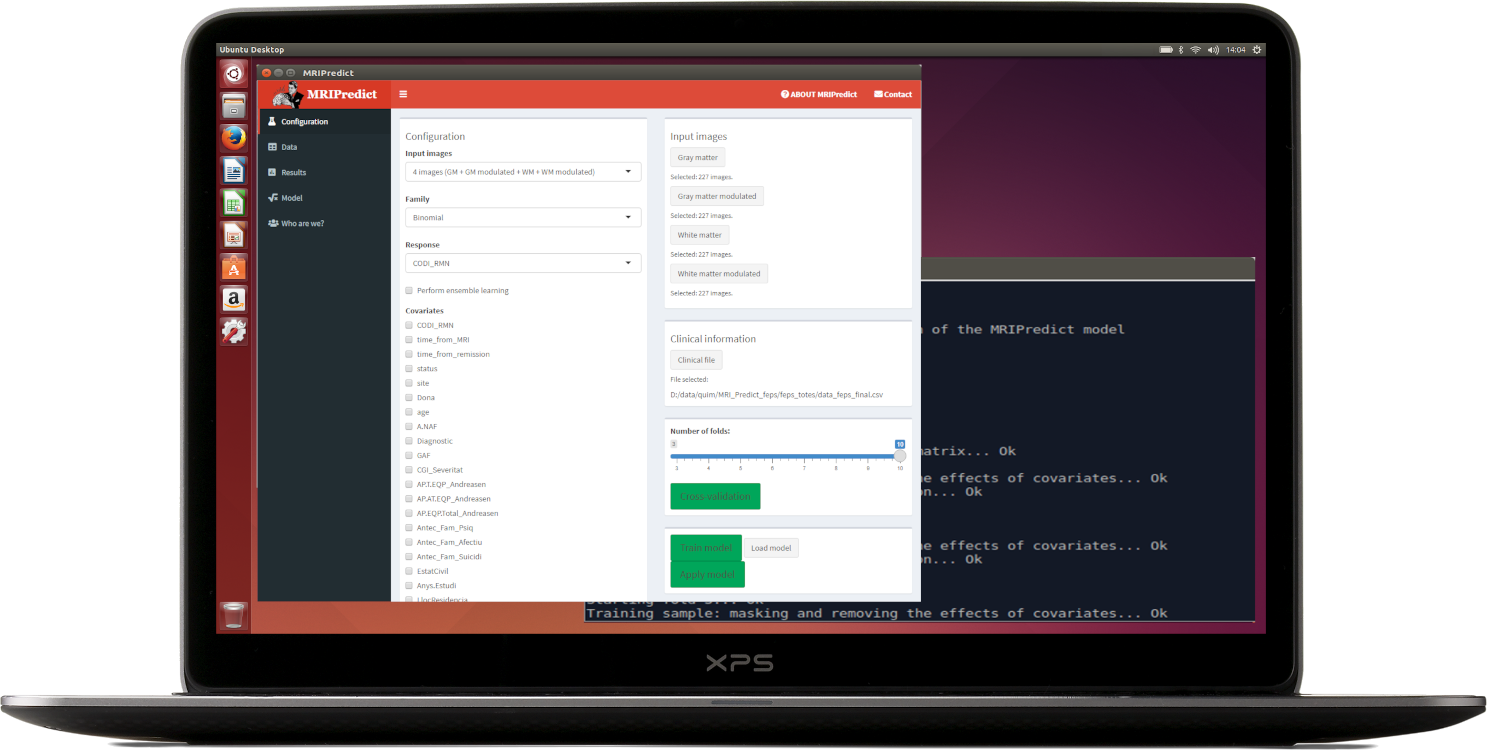Open the ABOUT MRIPredict header link
The width and height of the screenshot is (1487, 750).
819,94
